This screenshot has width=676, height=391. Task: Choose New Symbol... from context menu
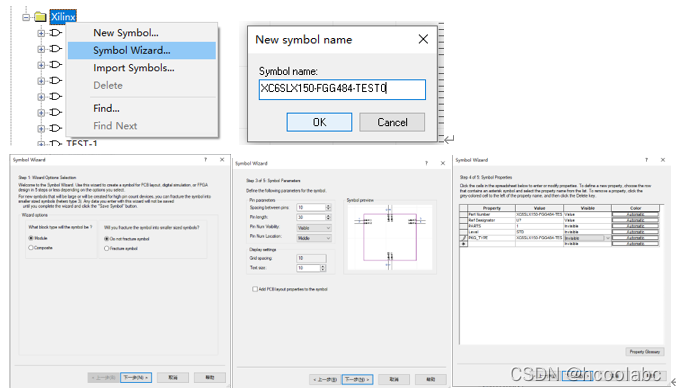click(x=126, y=33)
